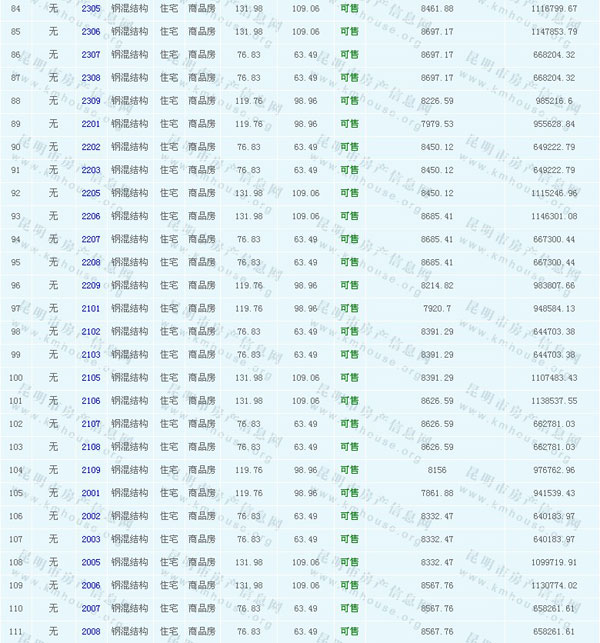Select unit 2307 link

90,54
